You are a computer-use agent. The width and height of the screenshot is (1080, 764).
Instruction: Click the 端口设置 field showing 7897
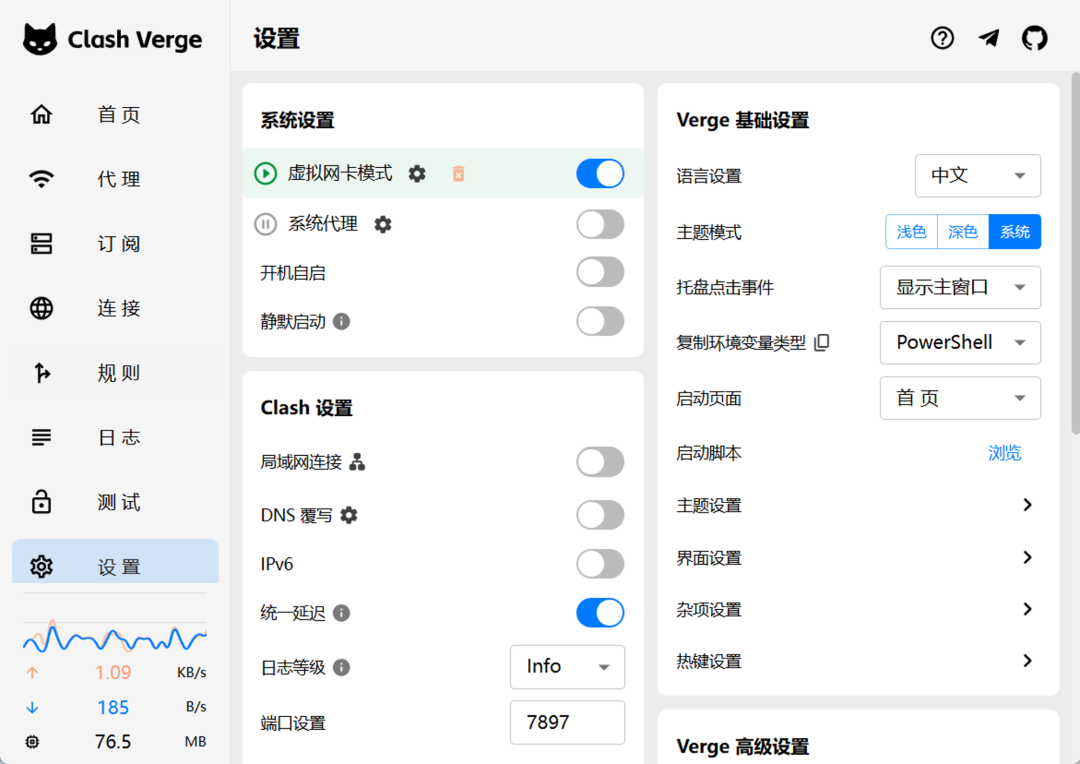(x=568, y=722)
